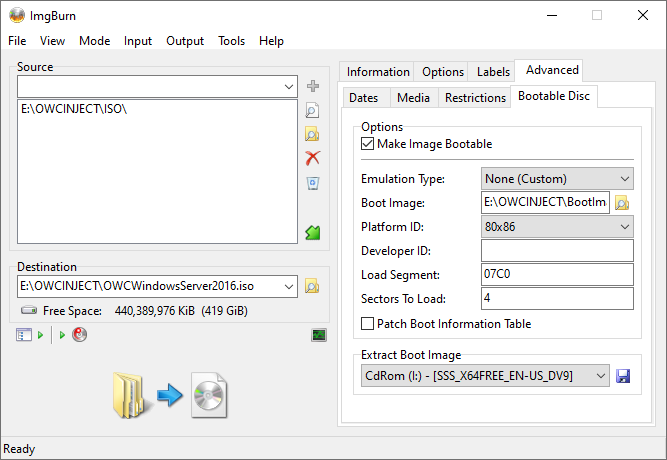The image size is (667, 460).
Task: Click the ImgBurn app icon in title bar
Action: click(17, 15)
